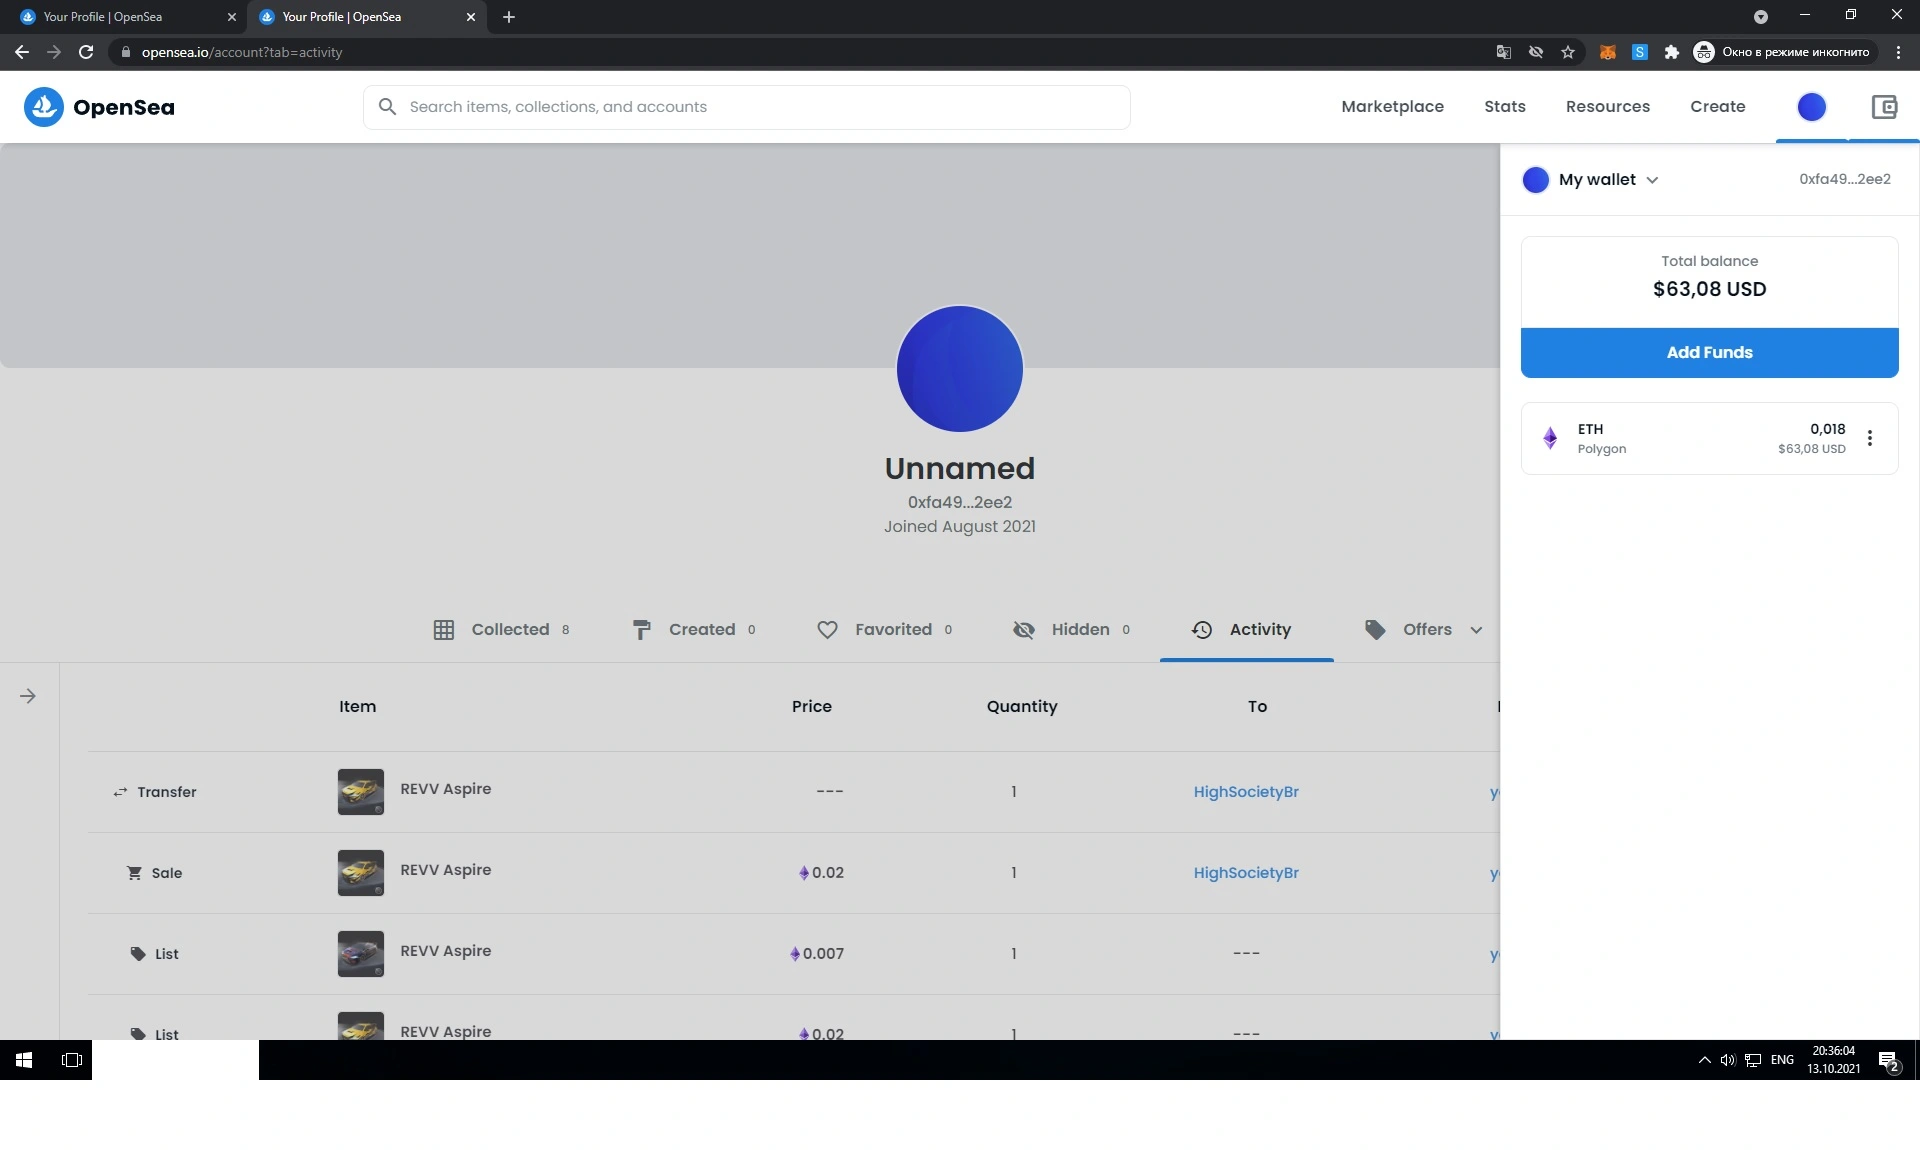Open the Resources menu
This screenshot has height=1150, width=1920.
(x=1607, y=107)
